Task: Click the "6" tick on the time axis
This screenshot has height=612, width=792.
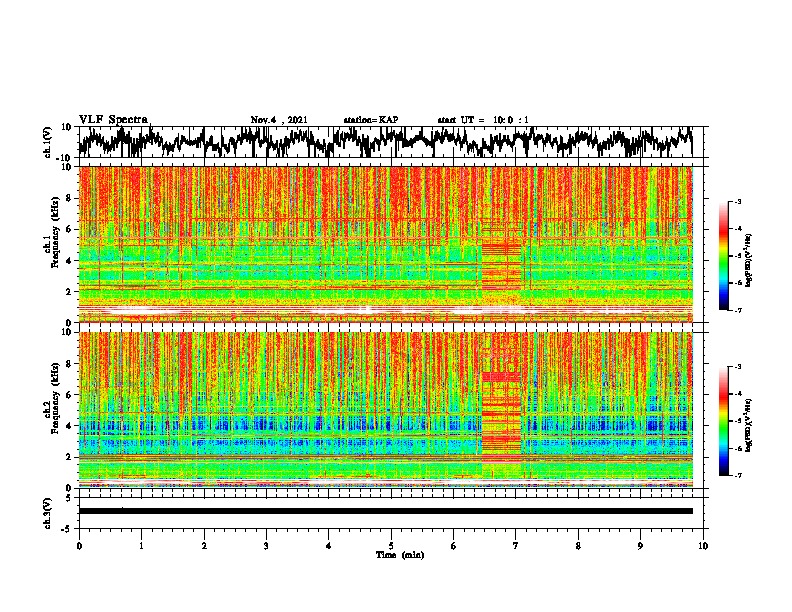Action: 454,546
